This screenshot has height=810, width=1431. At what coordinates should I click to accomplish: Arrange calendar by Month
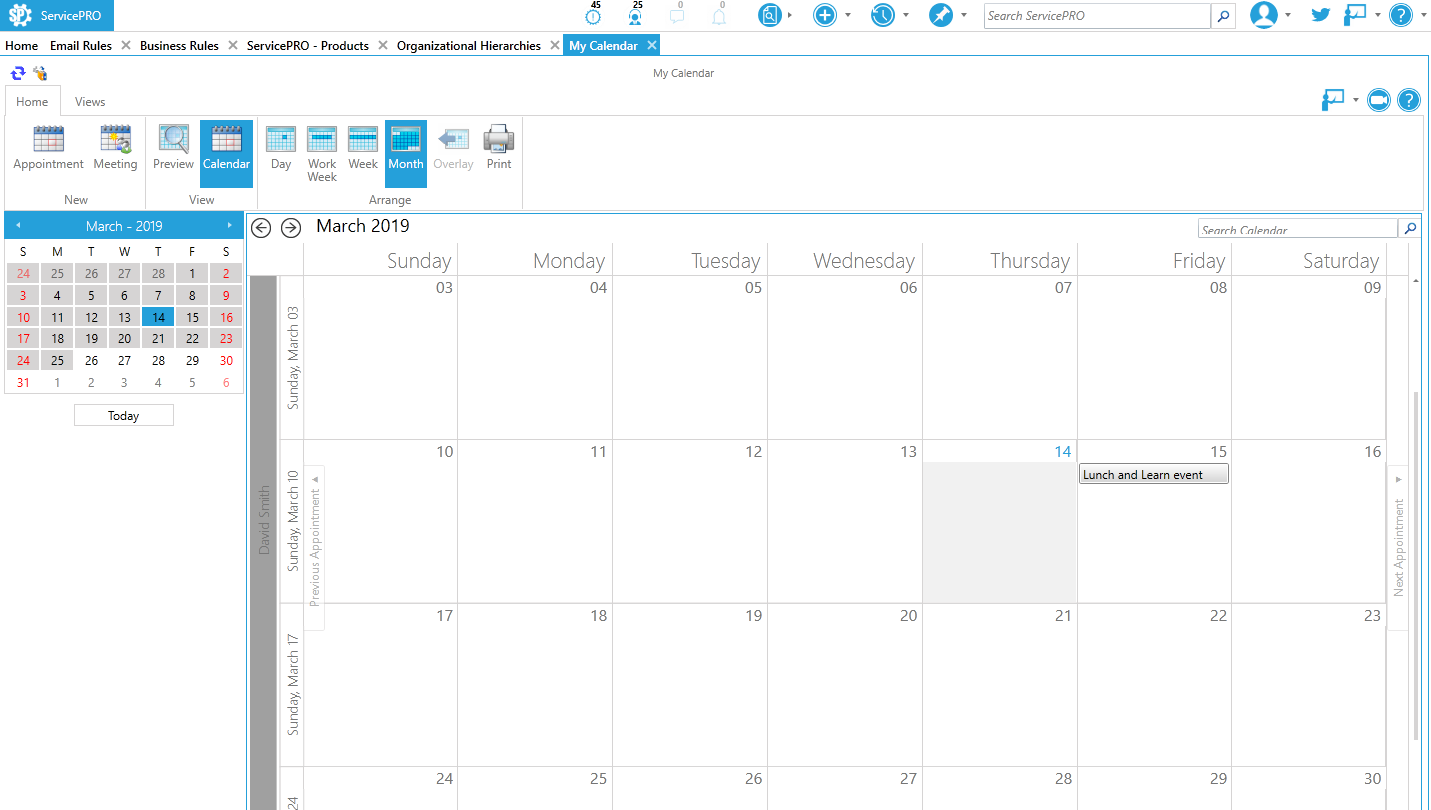tap(406, 154)
